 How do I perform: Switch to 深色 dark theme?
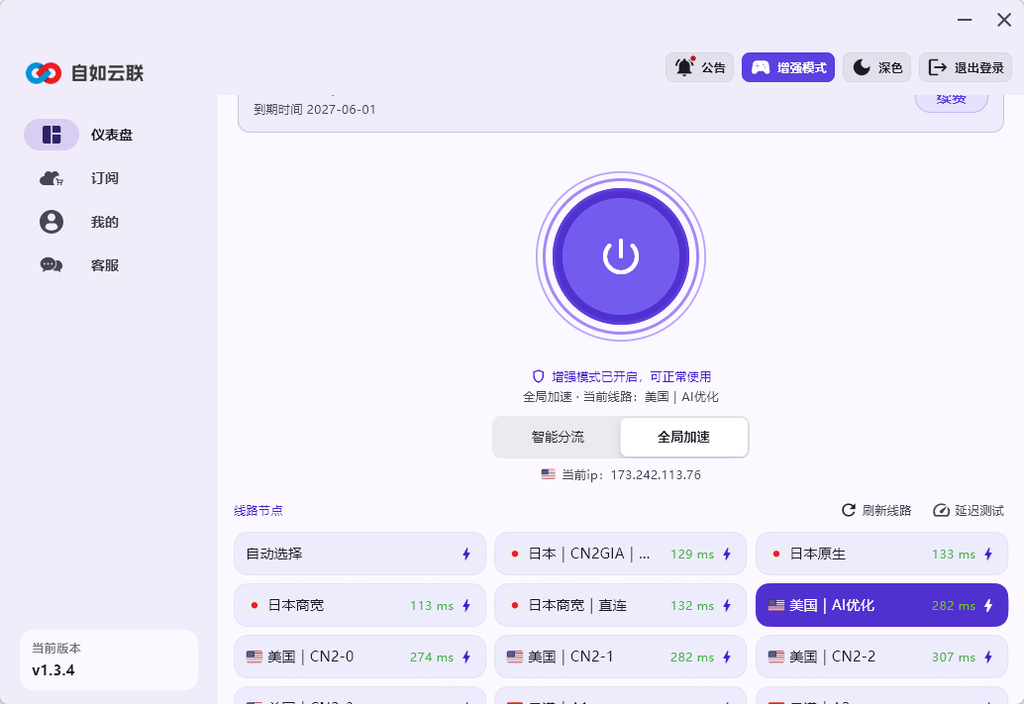[877, 67]
